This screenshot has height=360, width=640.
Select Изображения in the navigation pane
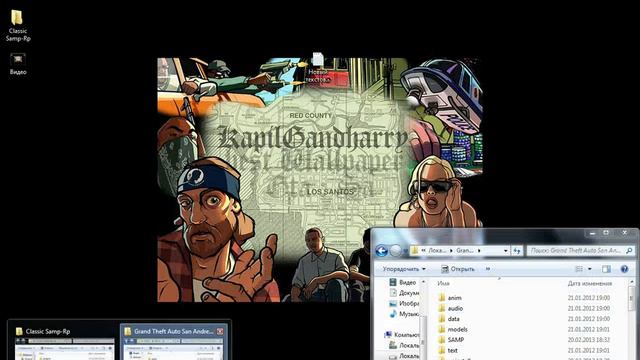click(x=404, y=303)
